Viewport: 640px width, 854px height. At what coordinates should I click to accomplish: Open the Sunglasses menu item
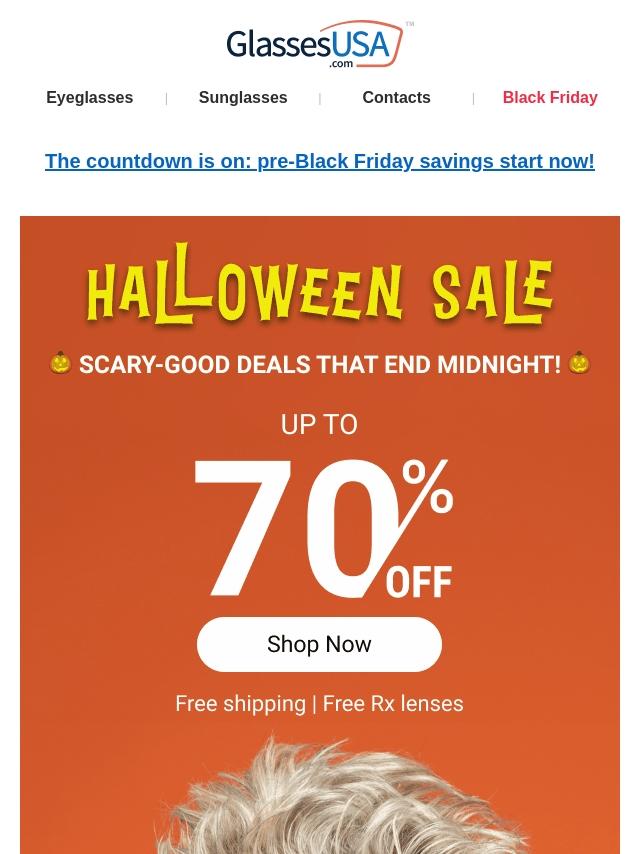[x=243, y=98]
